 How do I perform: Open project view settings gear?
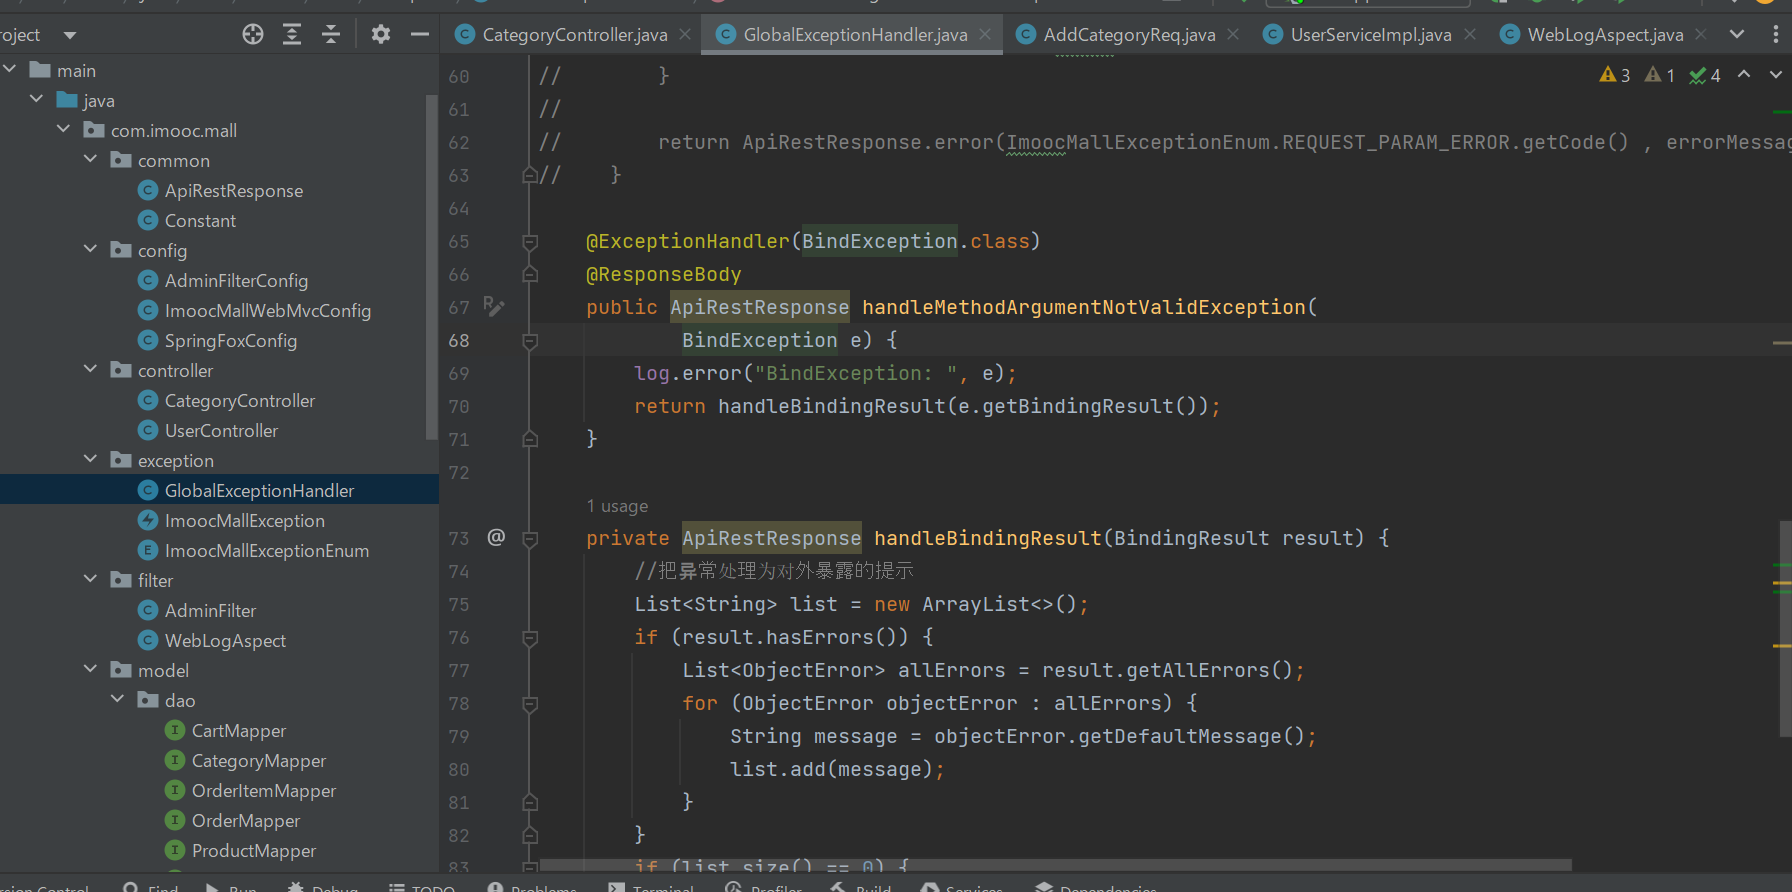(x=381, y=35)
